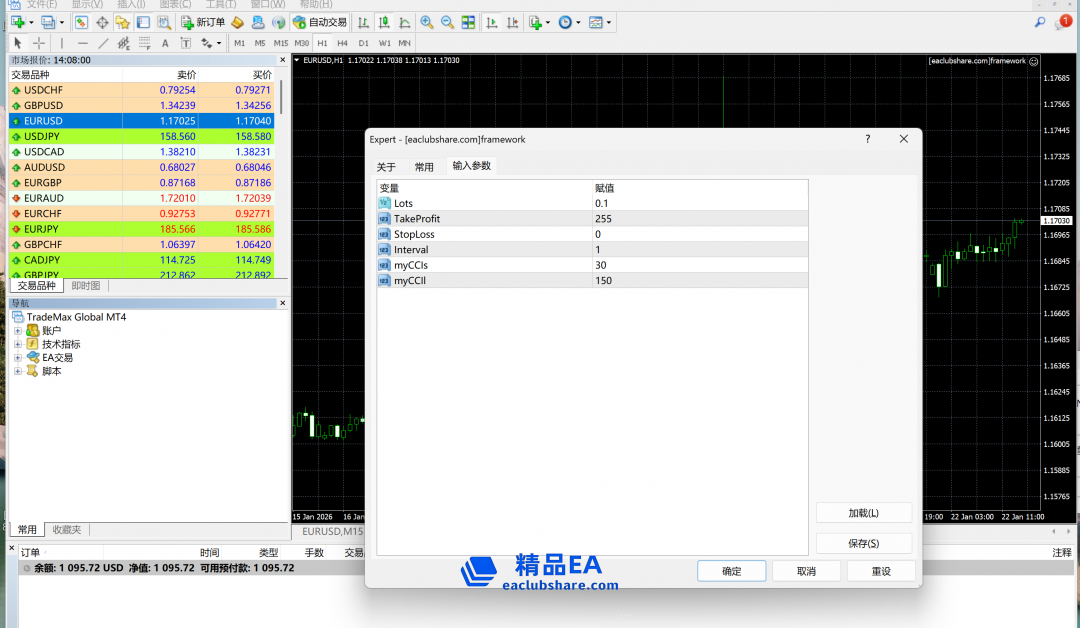This screenshot has width=1080, height=628.
Task: Open the New Order (新订单) toolbar button
Action: [x=203, y=22]
